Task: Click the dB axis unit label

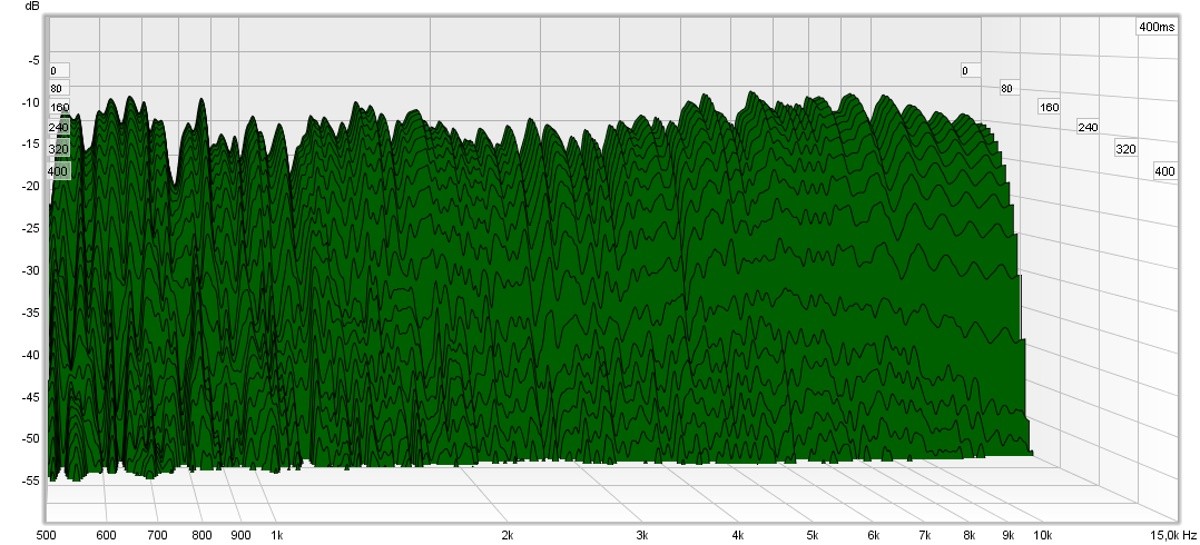Action: [34, 6]
